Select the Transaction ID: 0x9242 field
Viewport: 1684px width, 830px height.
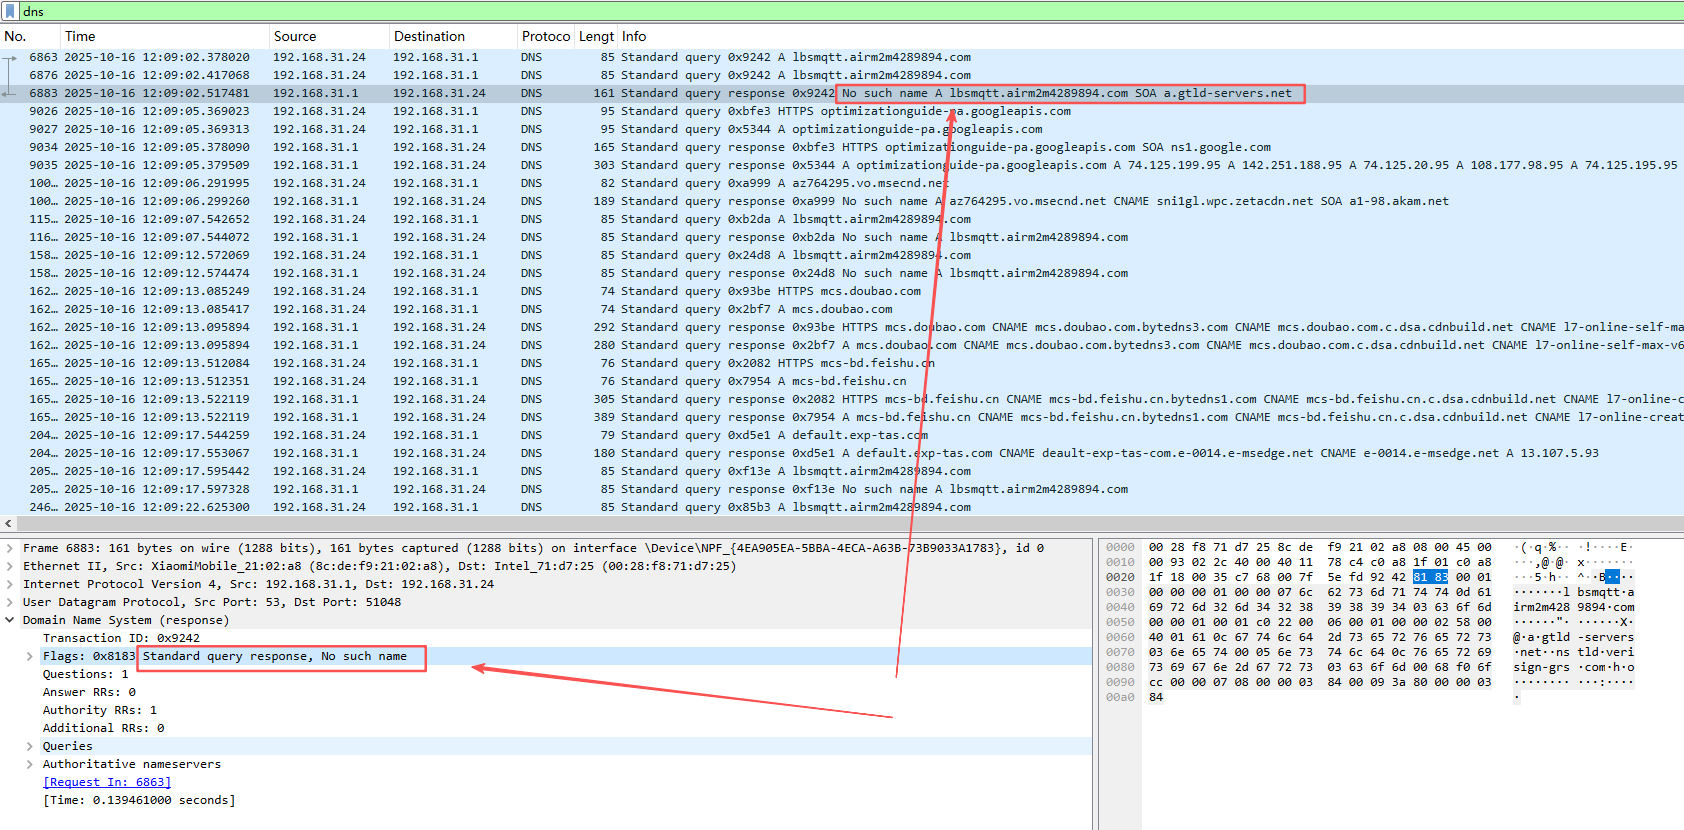coord(121,638)
